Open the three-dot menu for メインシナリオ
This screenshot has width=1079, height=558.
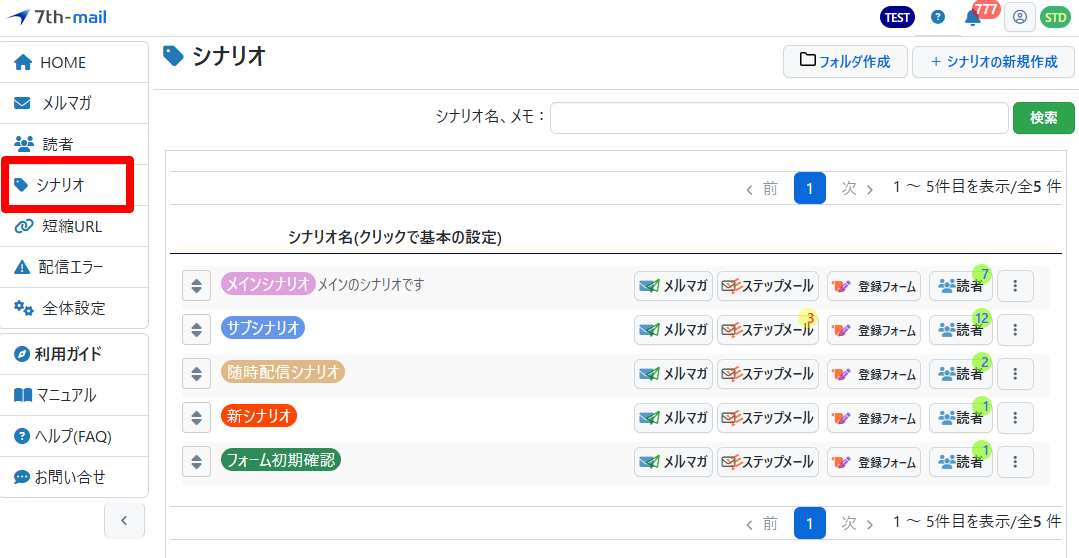1015,286
